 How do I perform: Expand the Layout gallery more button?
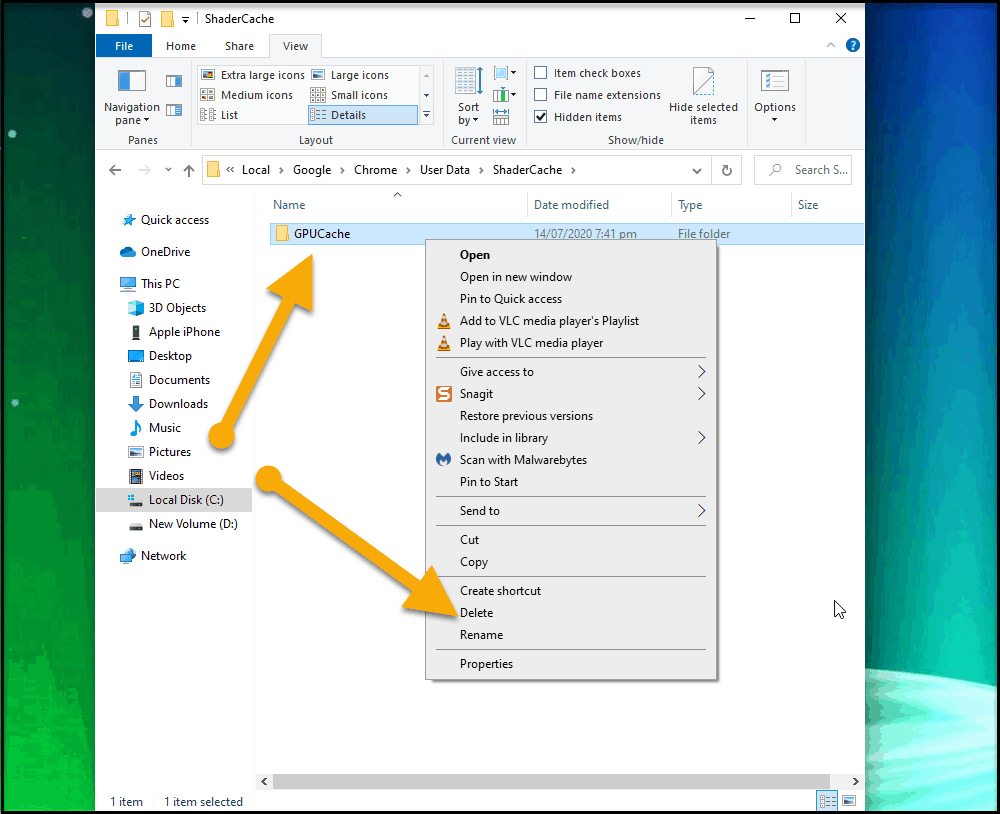click(x=427, y=115)
